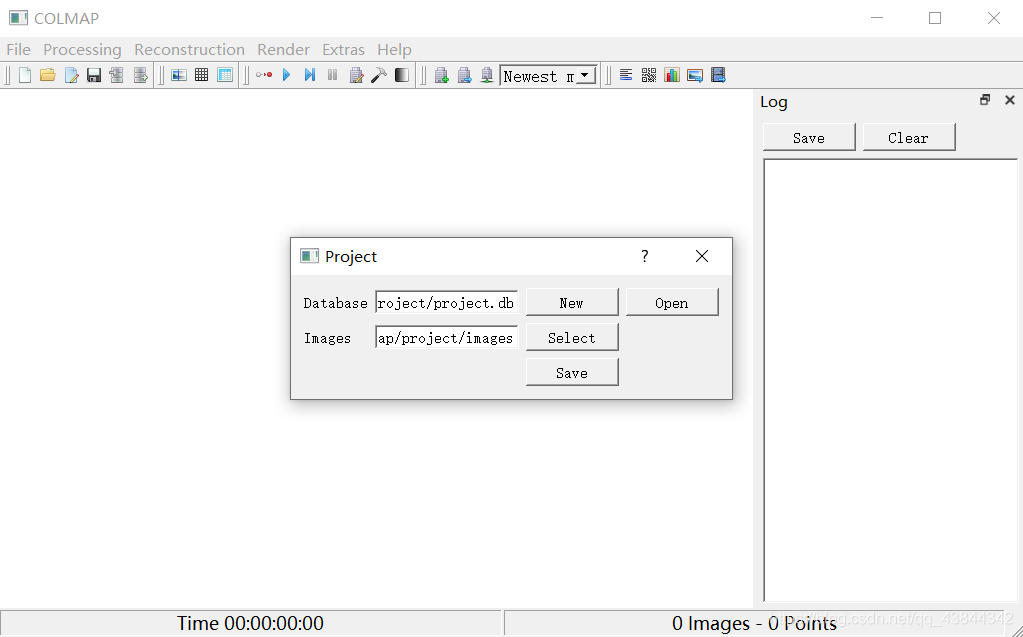Click Clear button in Log panel
1023x637 pixels.
(x=909, y=137)
